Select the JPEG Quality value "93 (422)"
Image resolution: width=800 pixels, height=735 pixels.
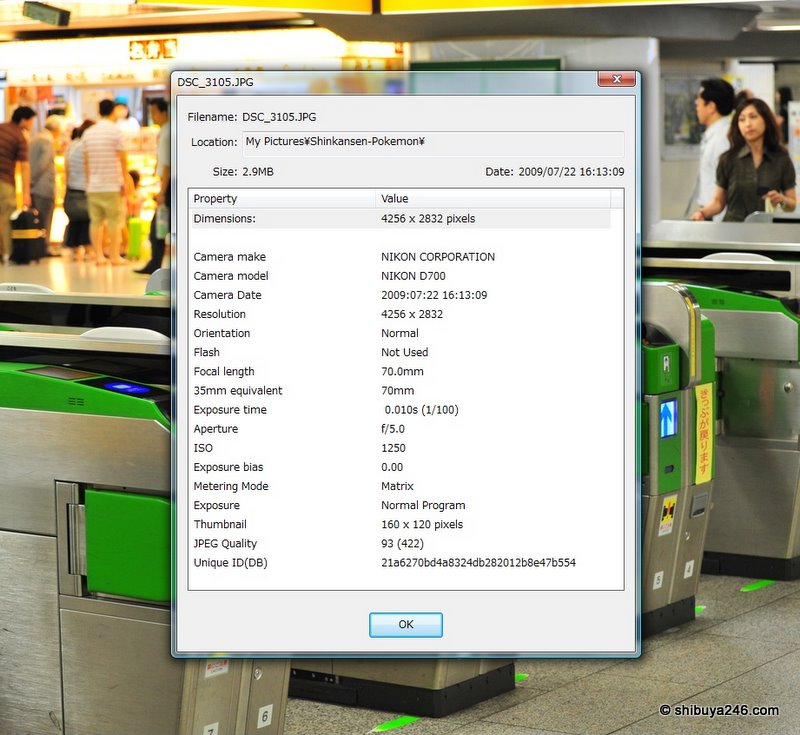point(403,544)
